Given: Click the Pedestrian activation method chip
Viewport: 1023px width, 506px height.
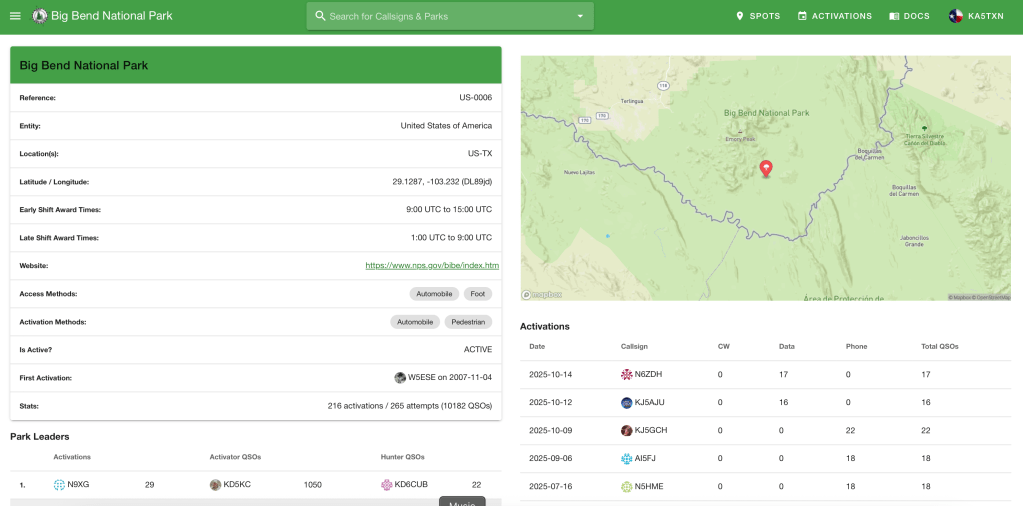Looking at the screenshot, I should coord(468,322).
